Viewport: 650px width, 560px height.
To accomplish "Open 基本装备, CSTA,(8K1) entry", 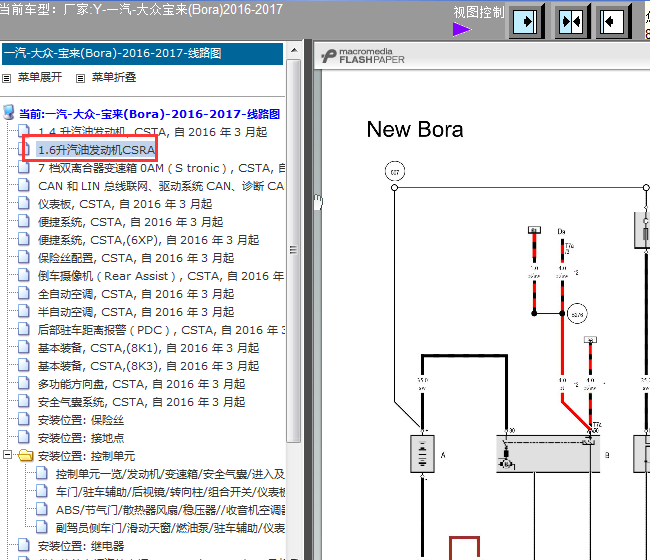I will tap(148, 348).
